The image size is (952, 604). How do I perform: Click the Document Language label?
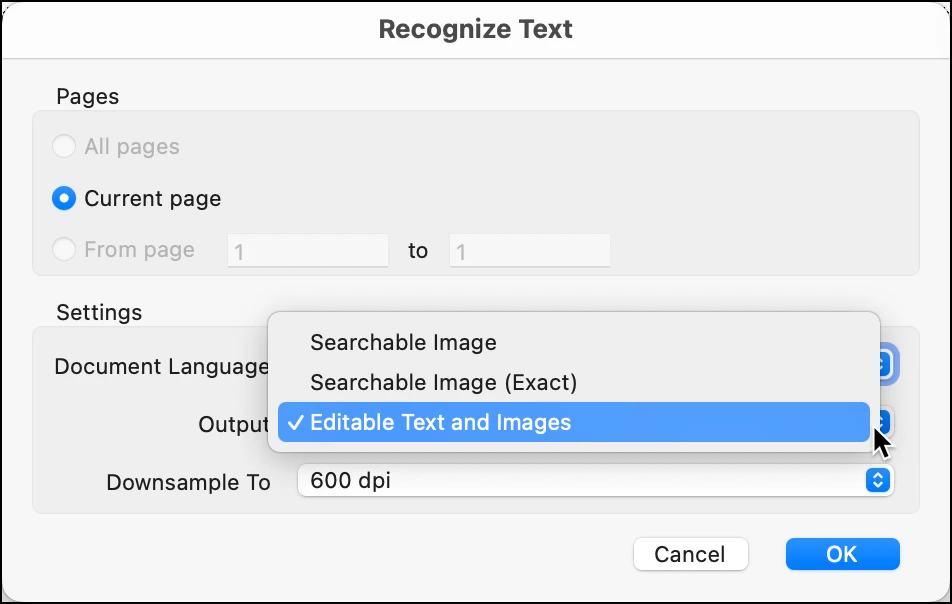(x=160, y=367)
